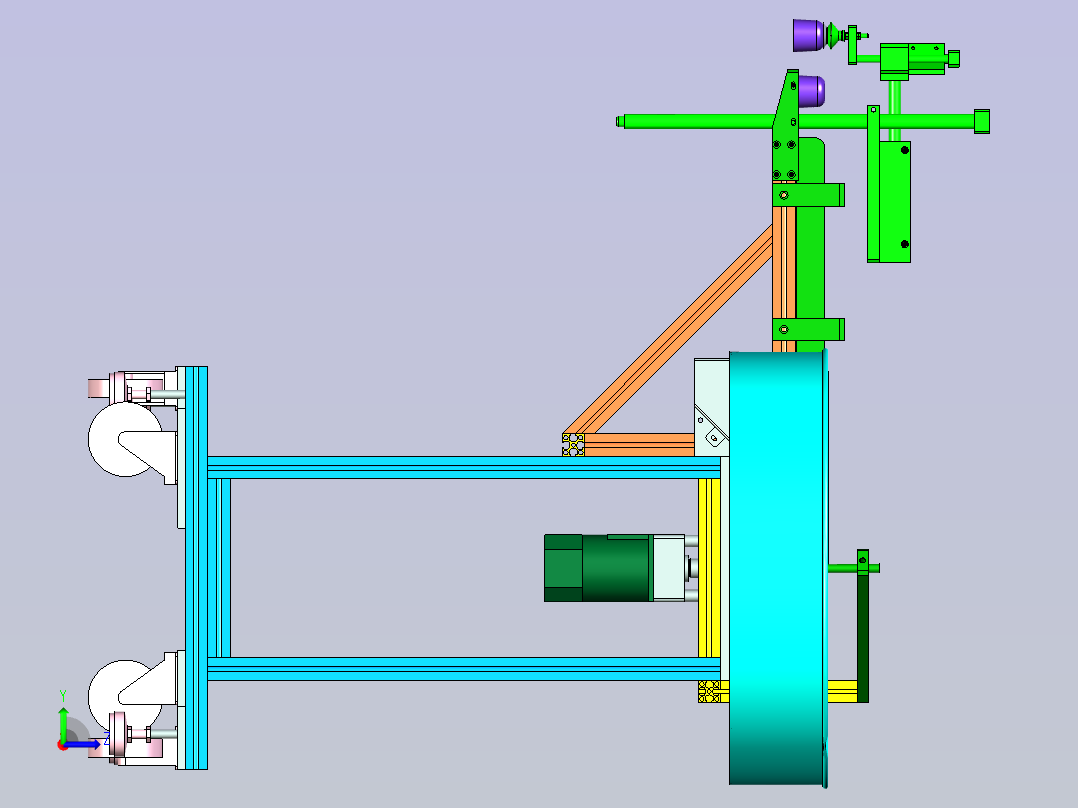Select the white motor mounting flange
This screenshot has height=808, width=1078.
coord(668,568)
